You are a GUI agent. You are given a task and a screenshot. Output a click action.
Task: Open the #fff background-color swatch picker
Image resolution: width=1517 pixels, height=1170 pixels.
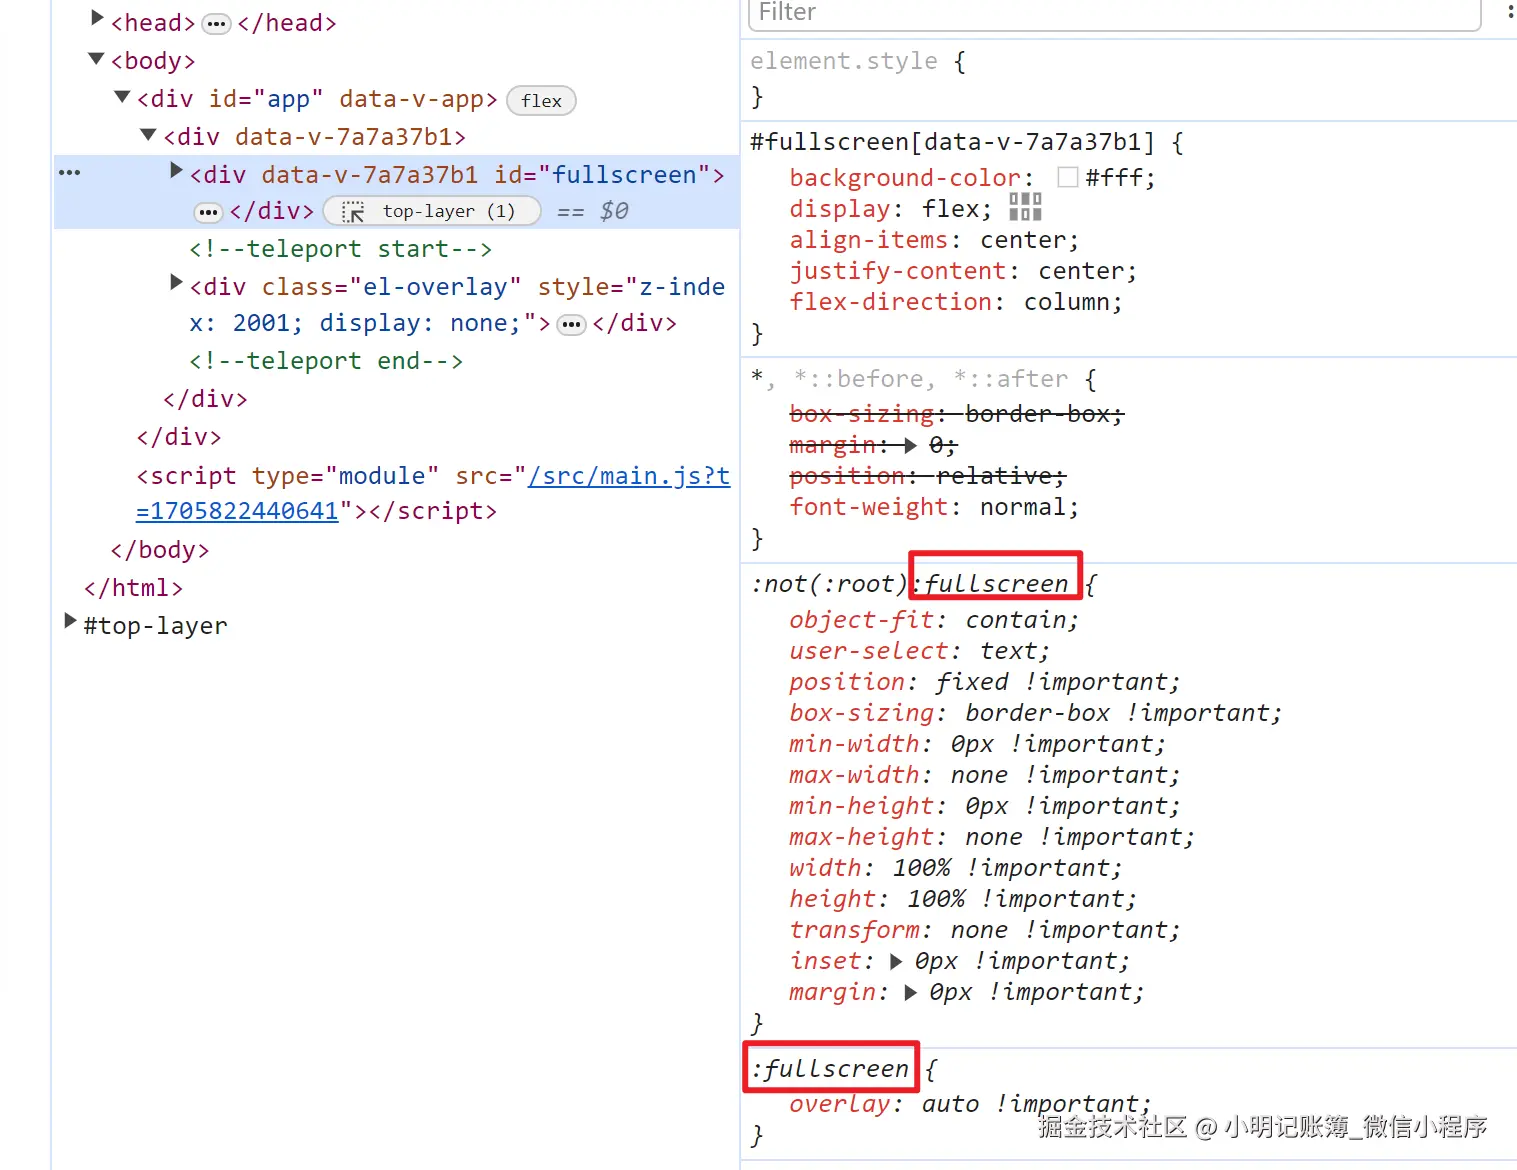coord(1068,178)
